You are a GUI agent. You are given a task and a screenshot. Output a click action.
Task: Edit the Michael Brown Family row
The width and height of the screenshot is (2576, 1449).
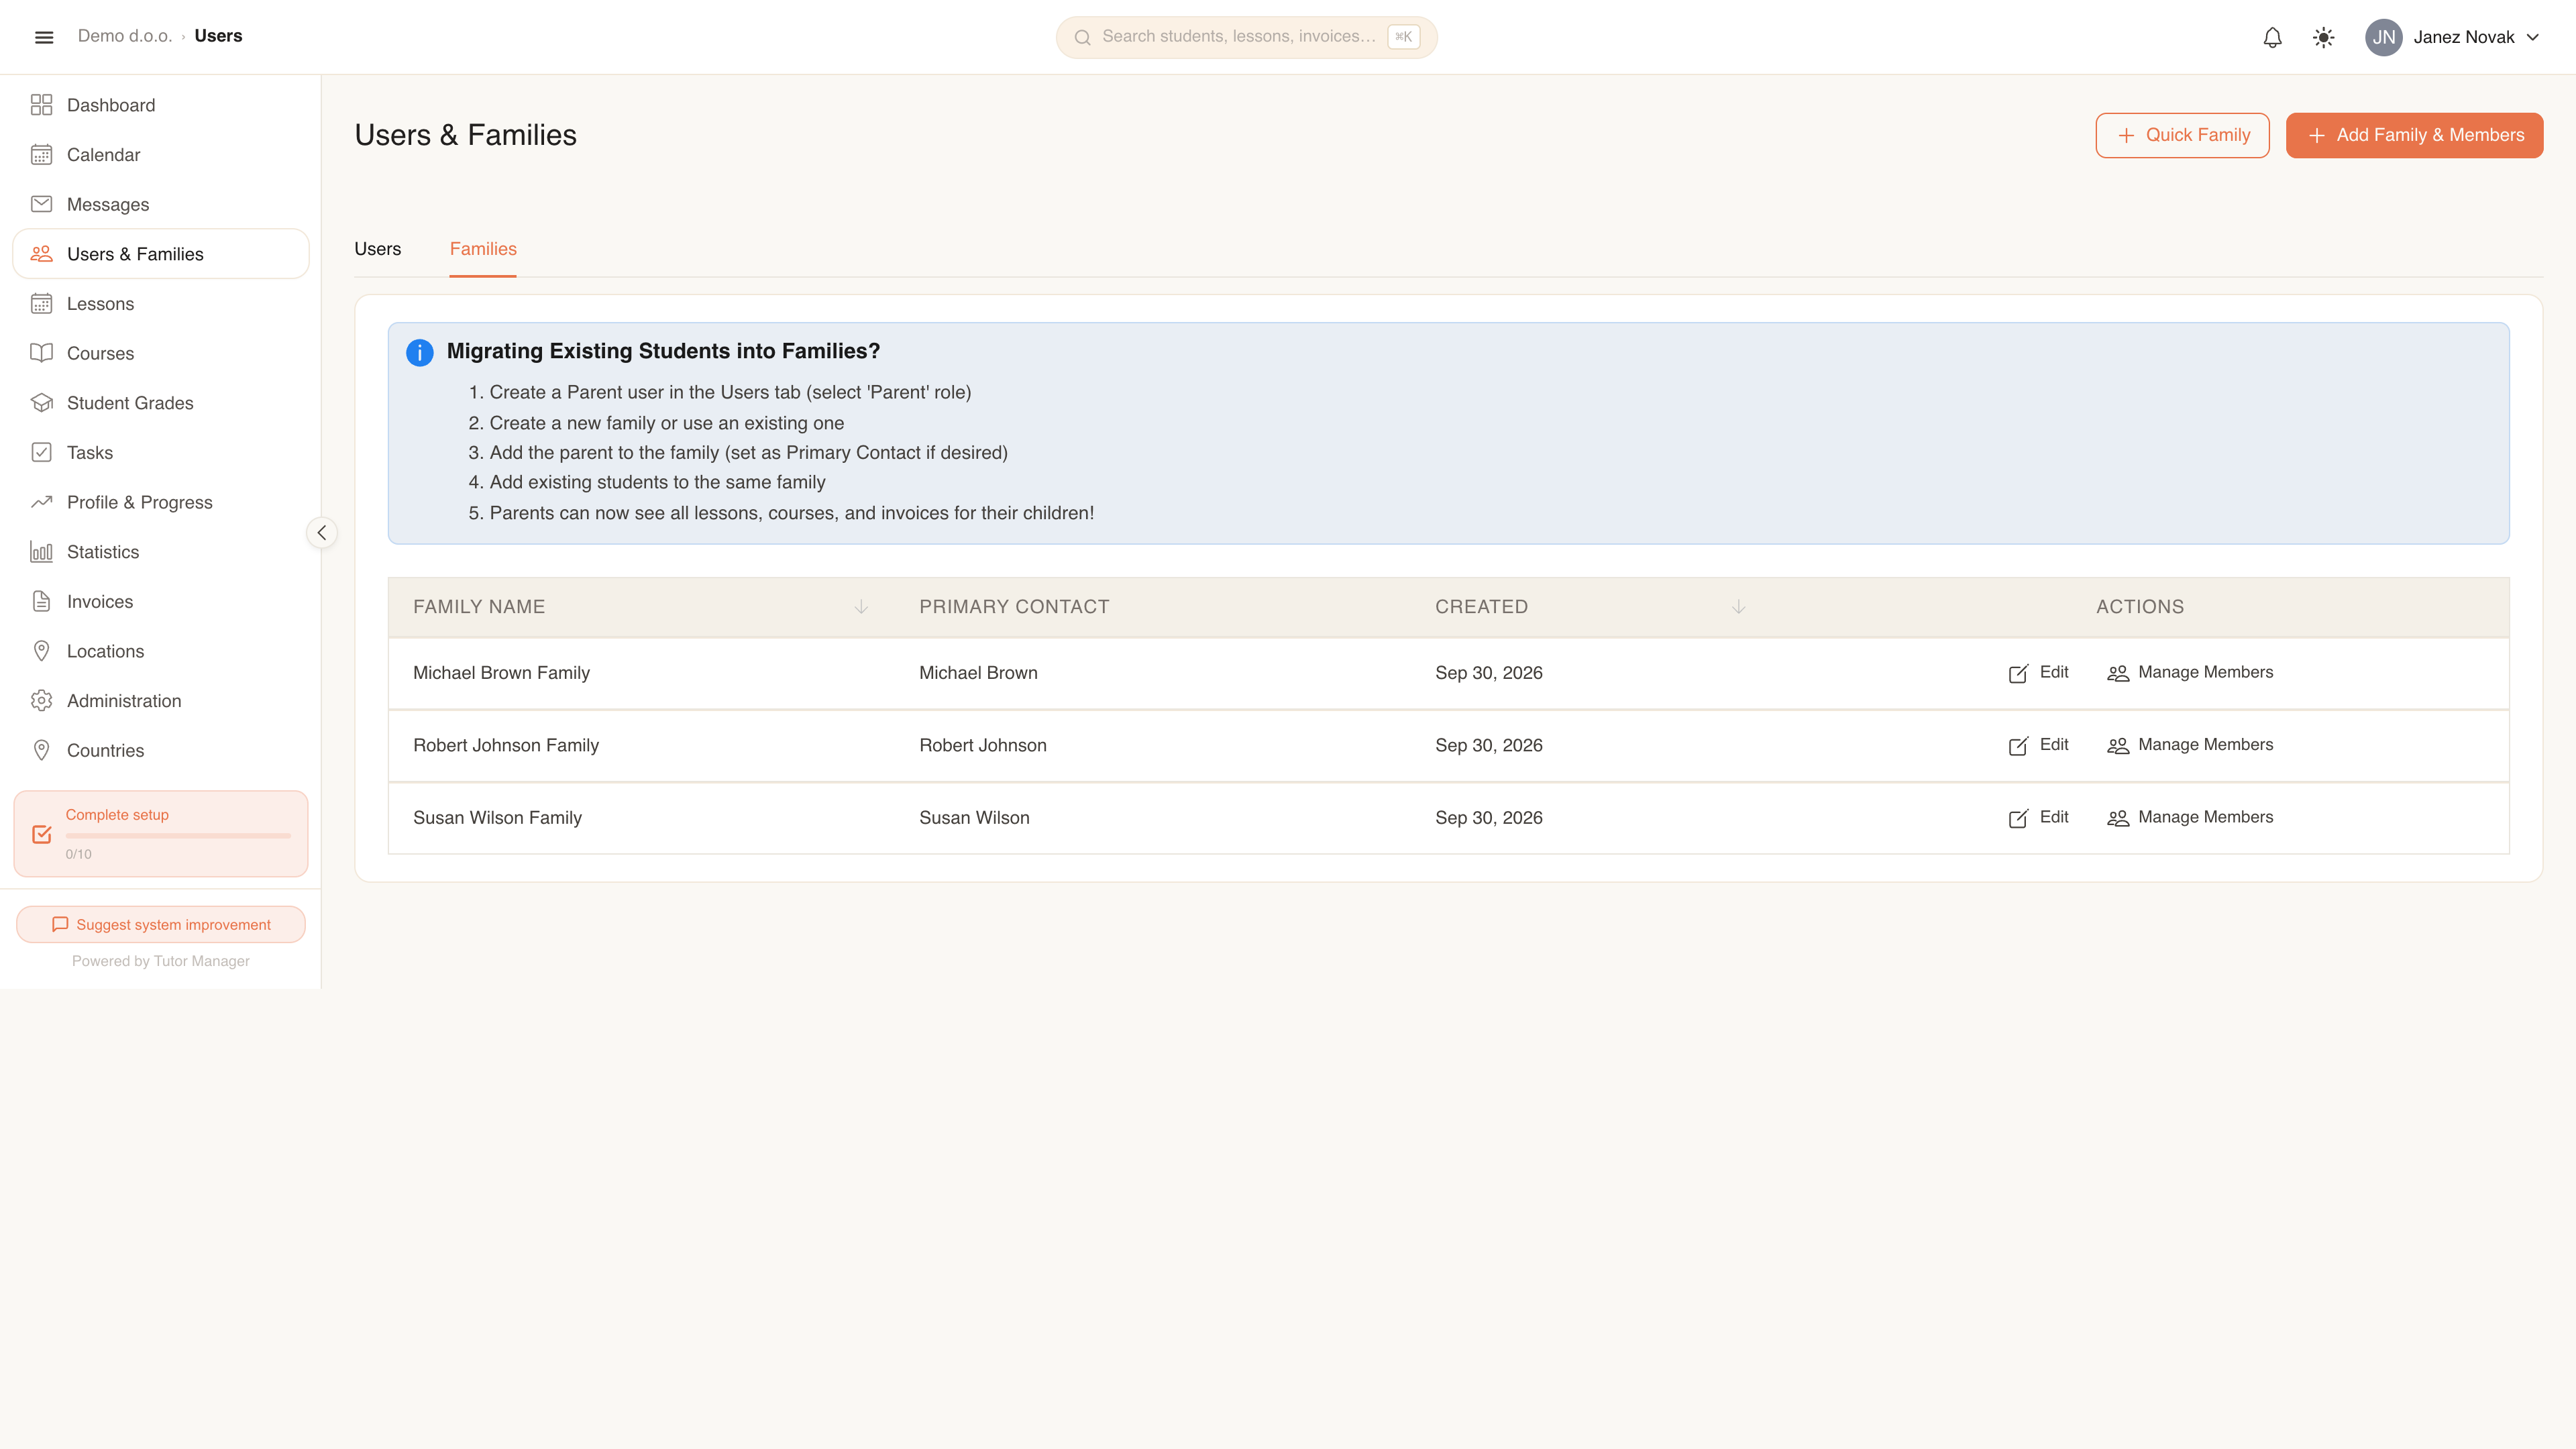pos(2038,673)
